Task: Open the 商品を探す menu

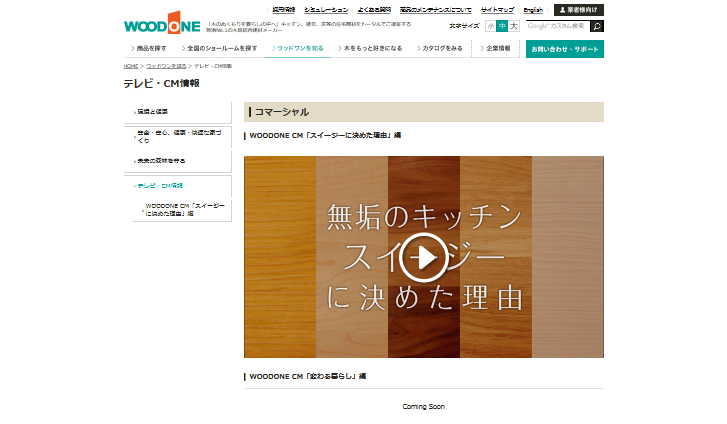Action: (148, 48)
